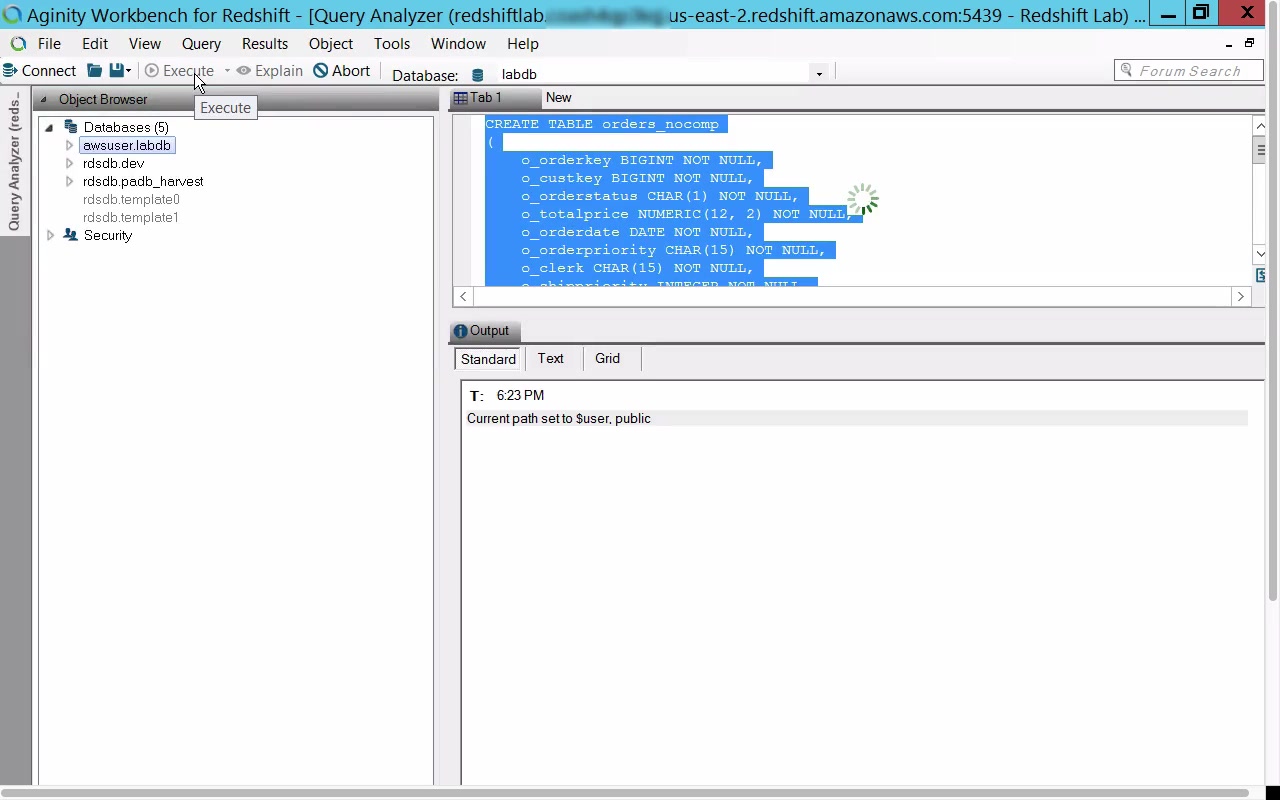Click the o_orderdate DATE NOT NULL line
This screenshot has height=800, width=1280.
[637, 233]
